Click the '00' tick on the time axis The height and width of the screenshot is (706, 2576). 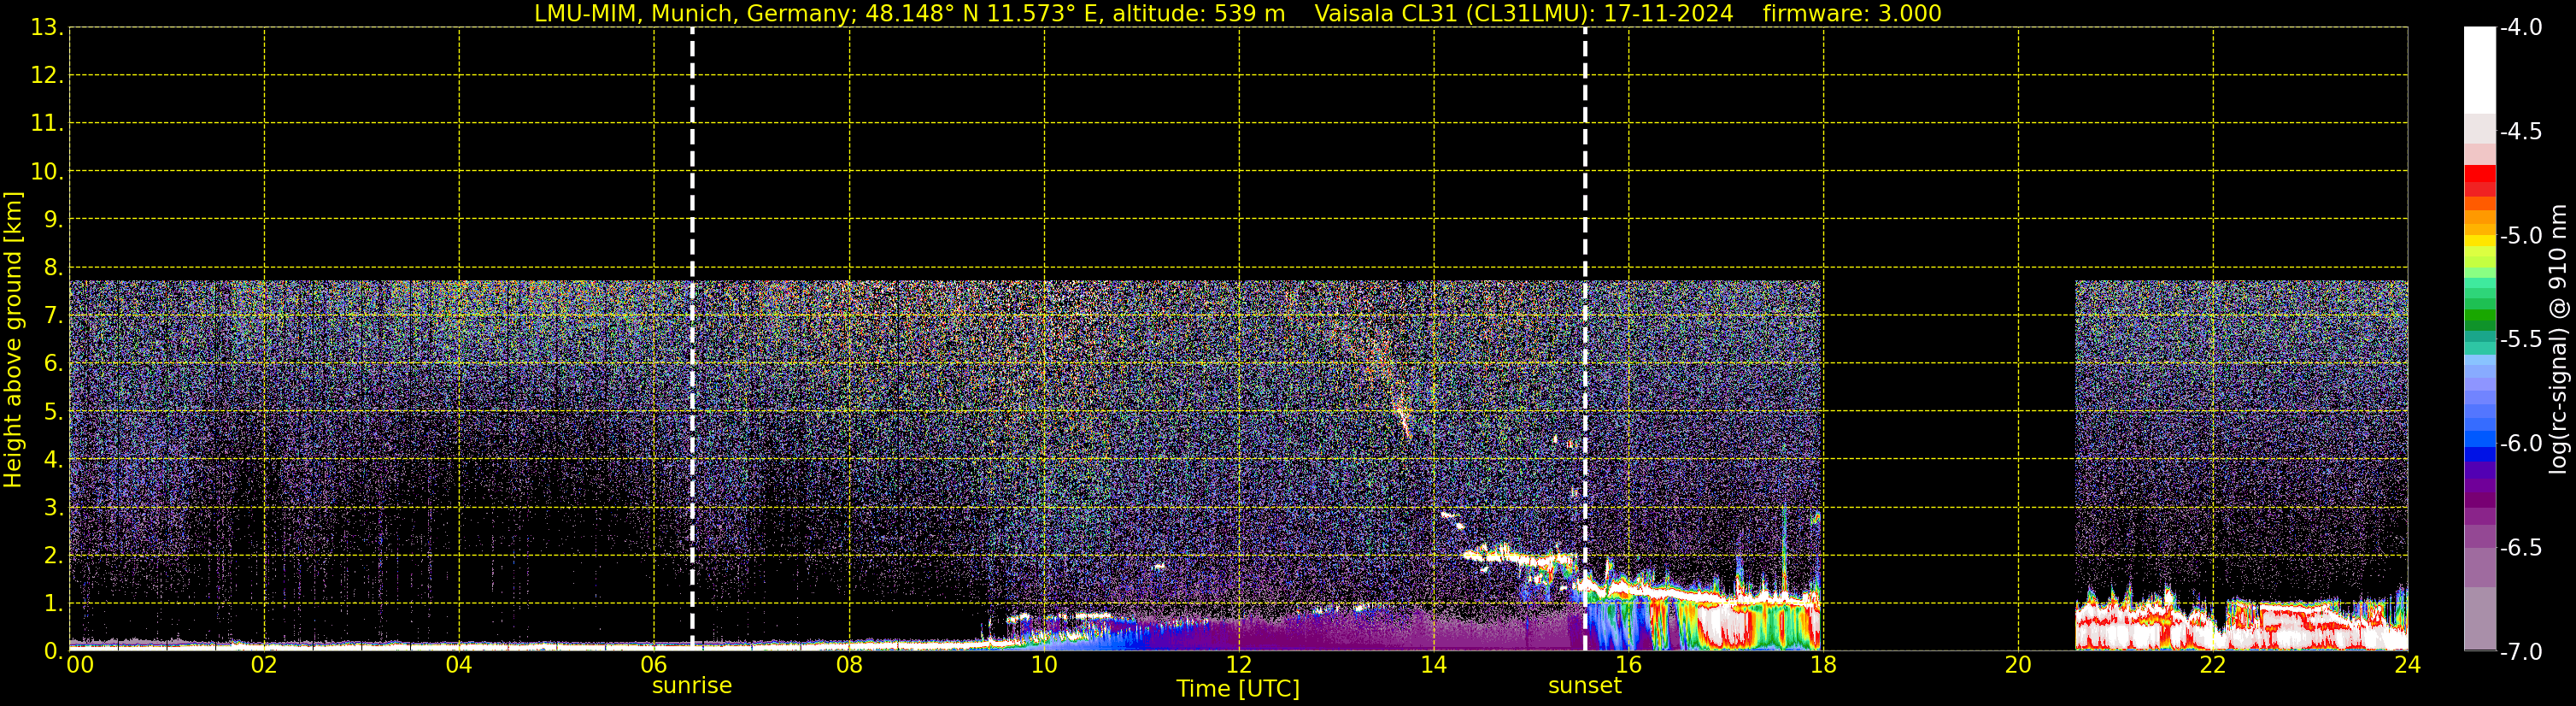(80, 665)
